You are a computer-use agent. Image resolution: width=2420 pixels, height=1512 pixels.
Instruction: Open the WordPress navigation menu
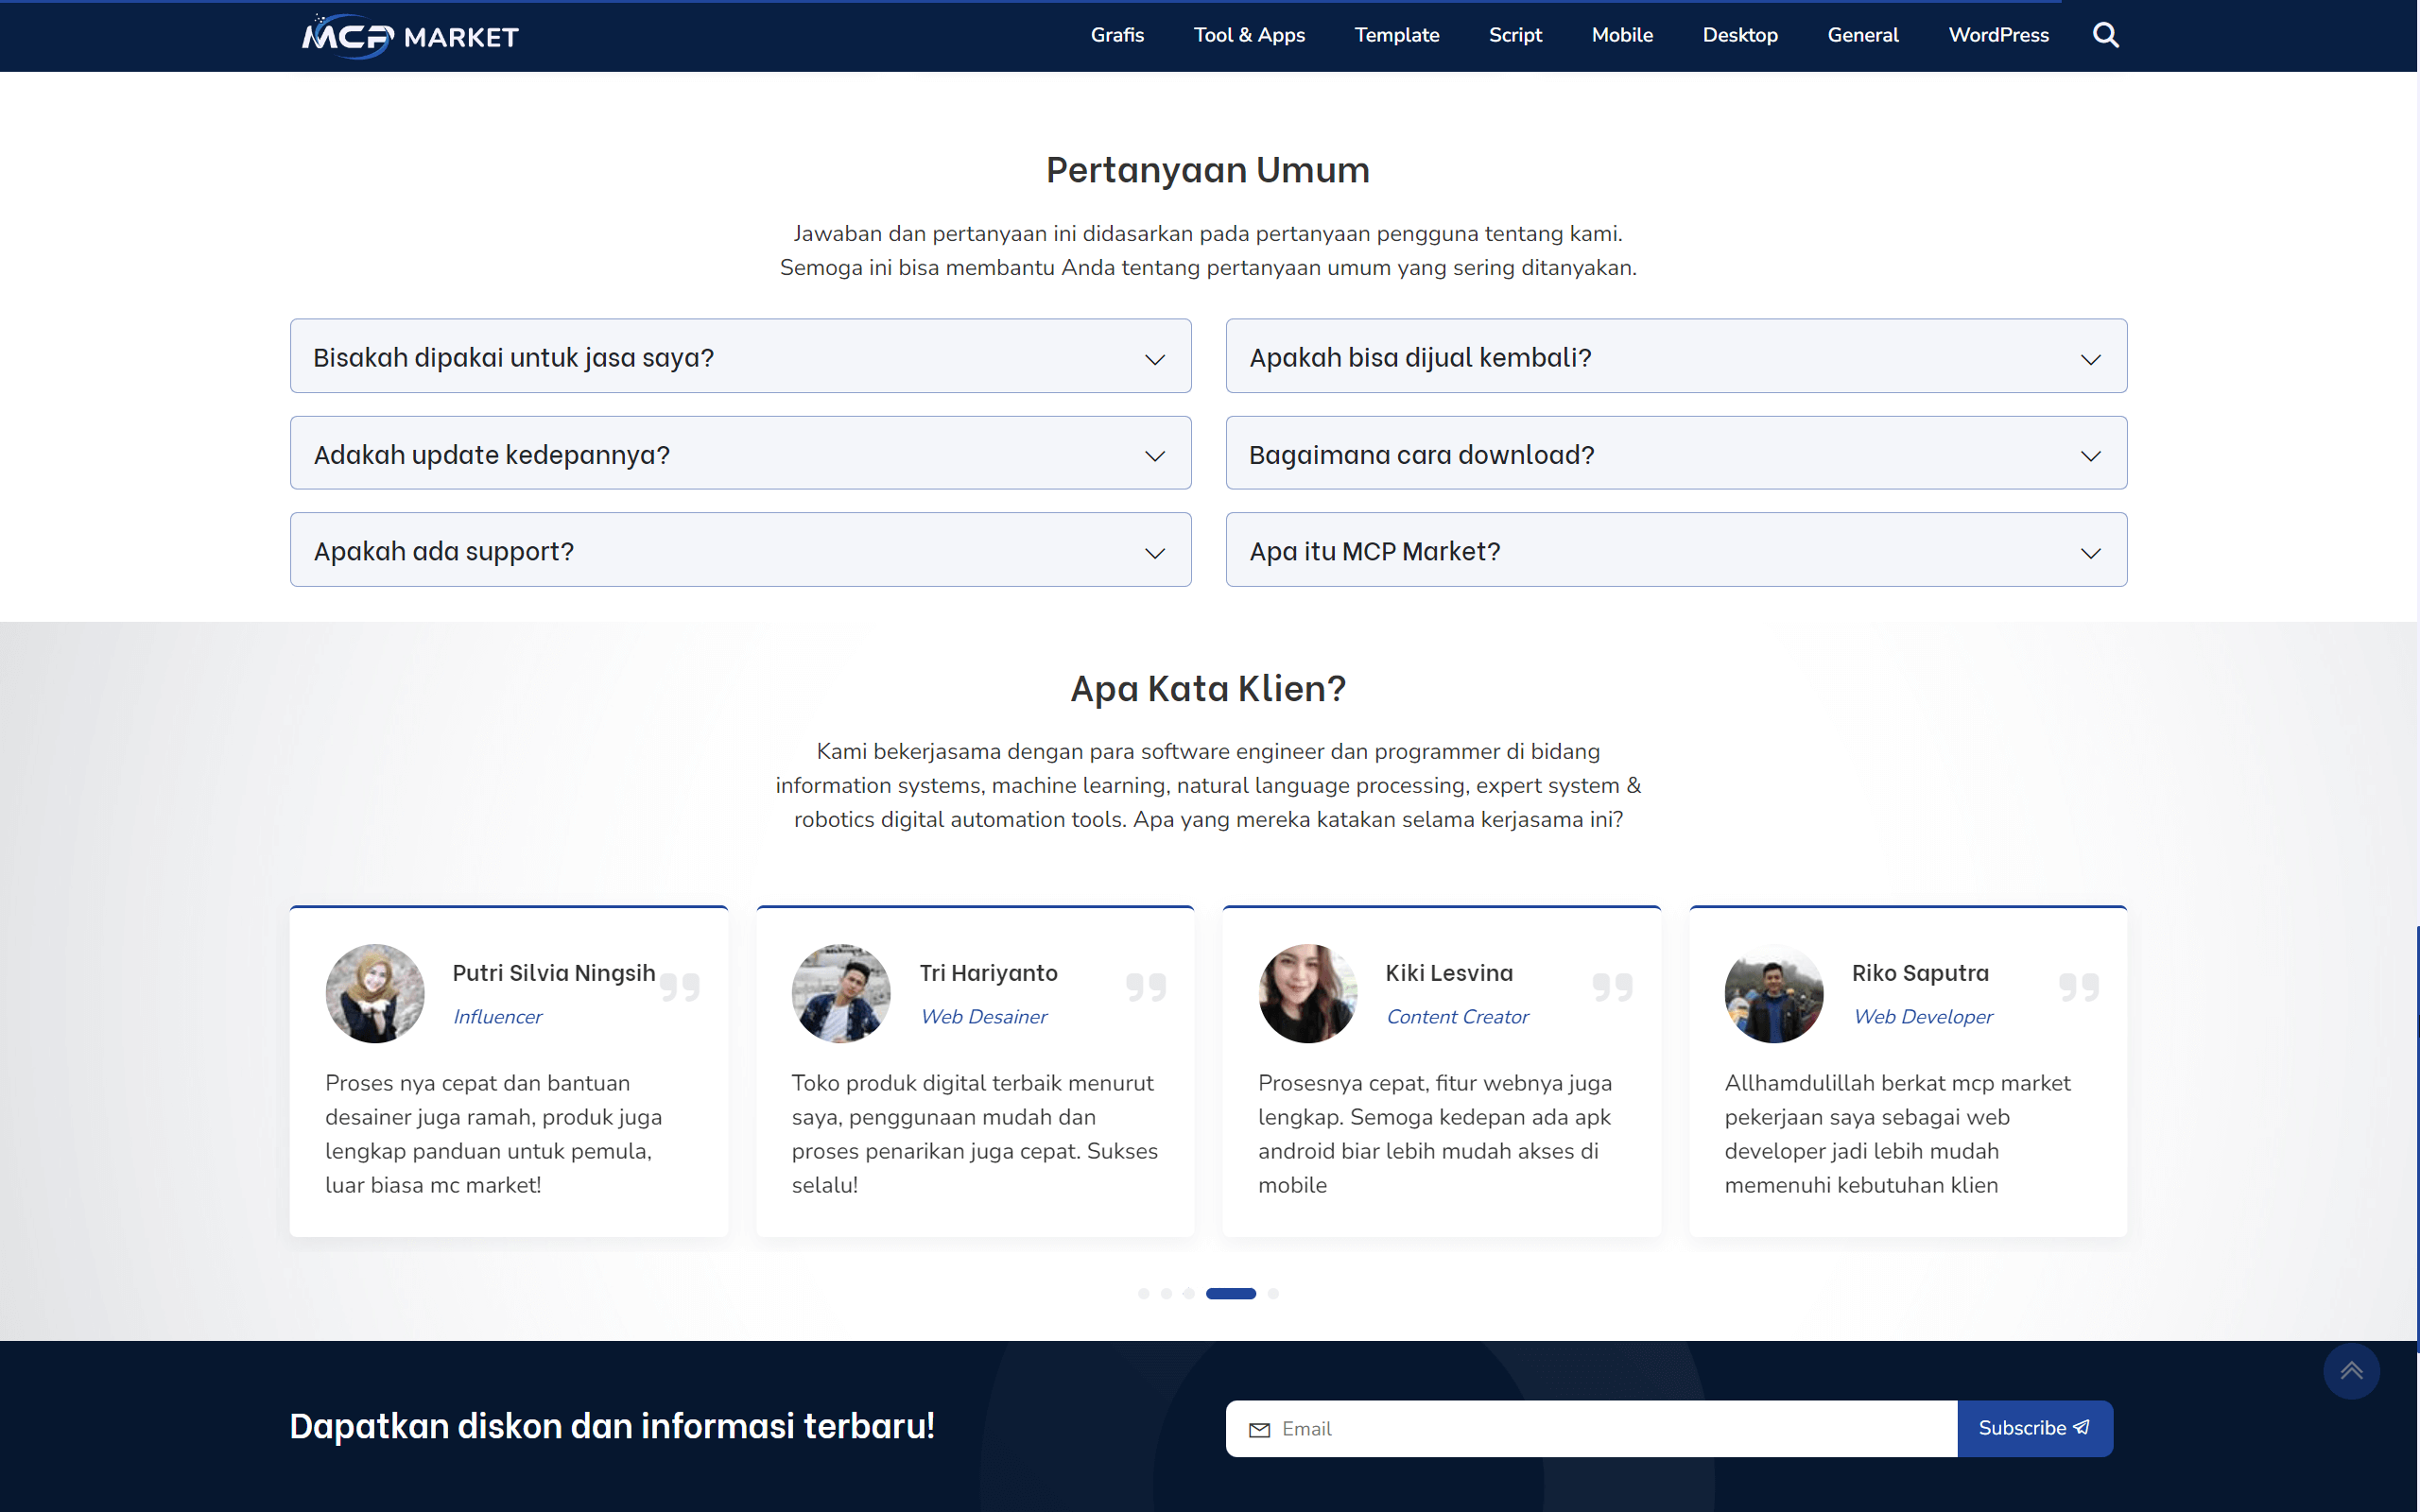click(1998, 35)
